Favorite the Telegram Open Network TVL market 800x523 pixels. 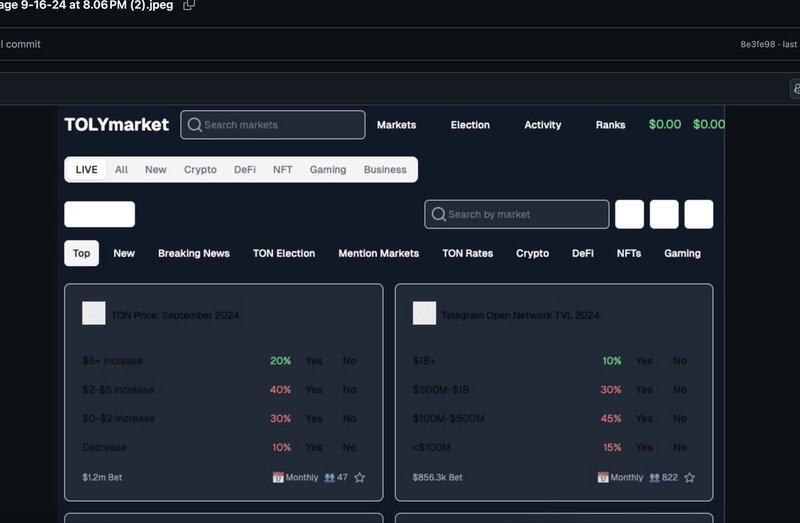coord(690,478)
